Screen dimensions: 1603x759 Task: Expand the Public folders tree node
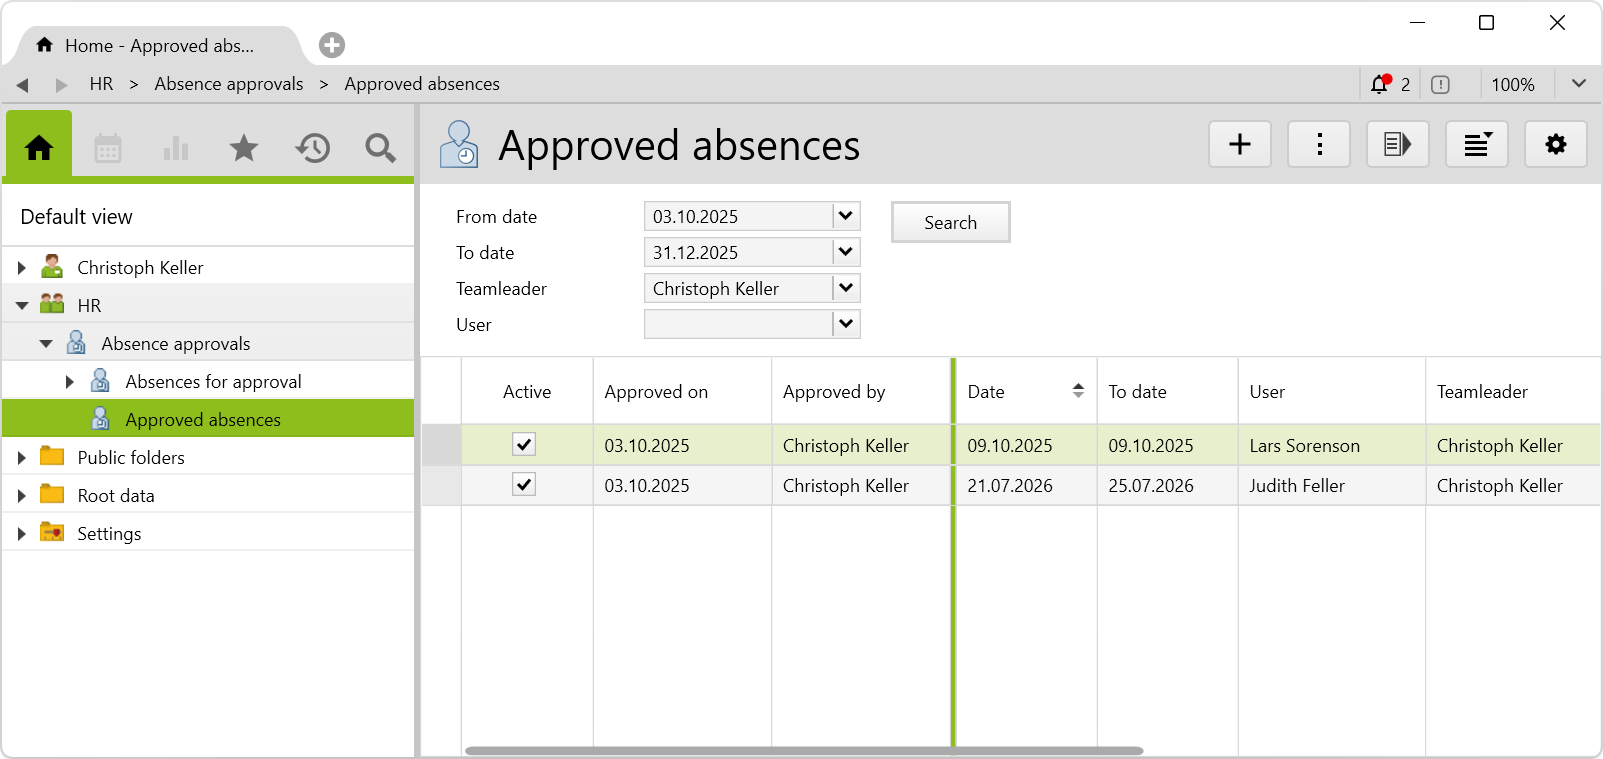click(x=22, y=458)
